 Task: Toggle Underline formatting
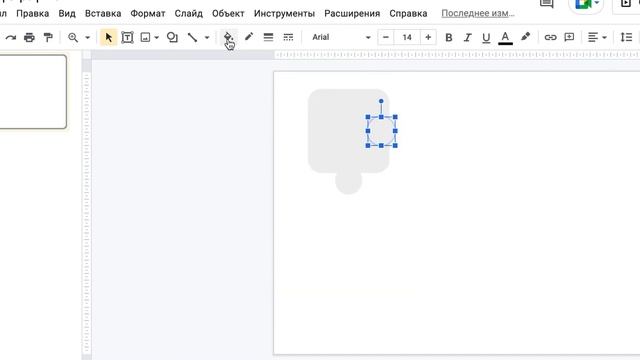[486, 38]
